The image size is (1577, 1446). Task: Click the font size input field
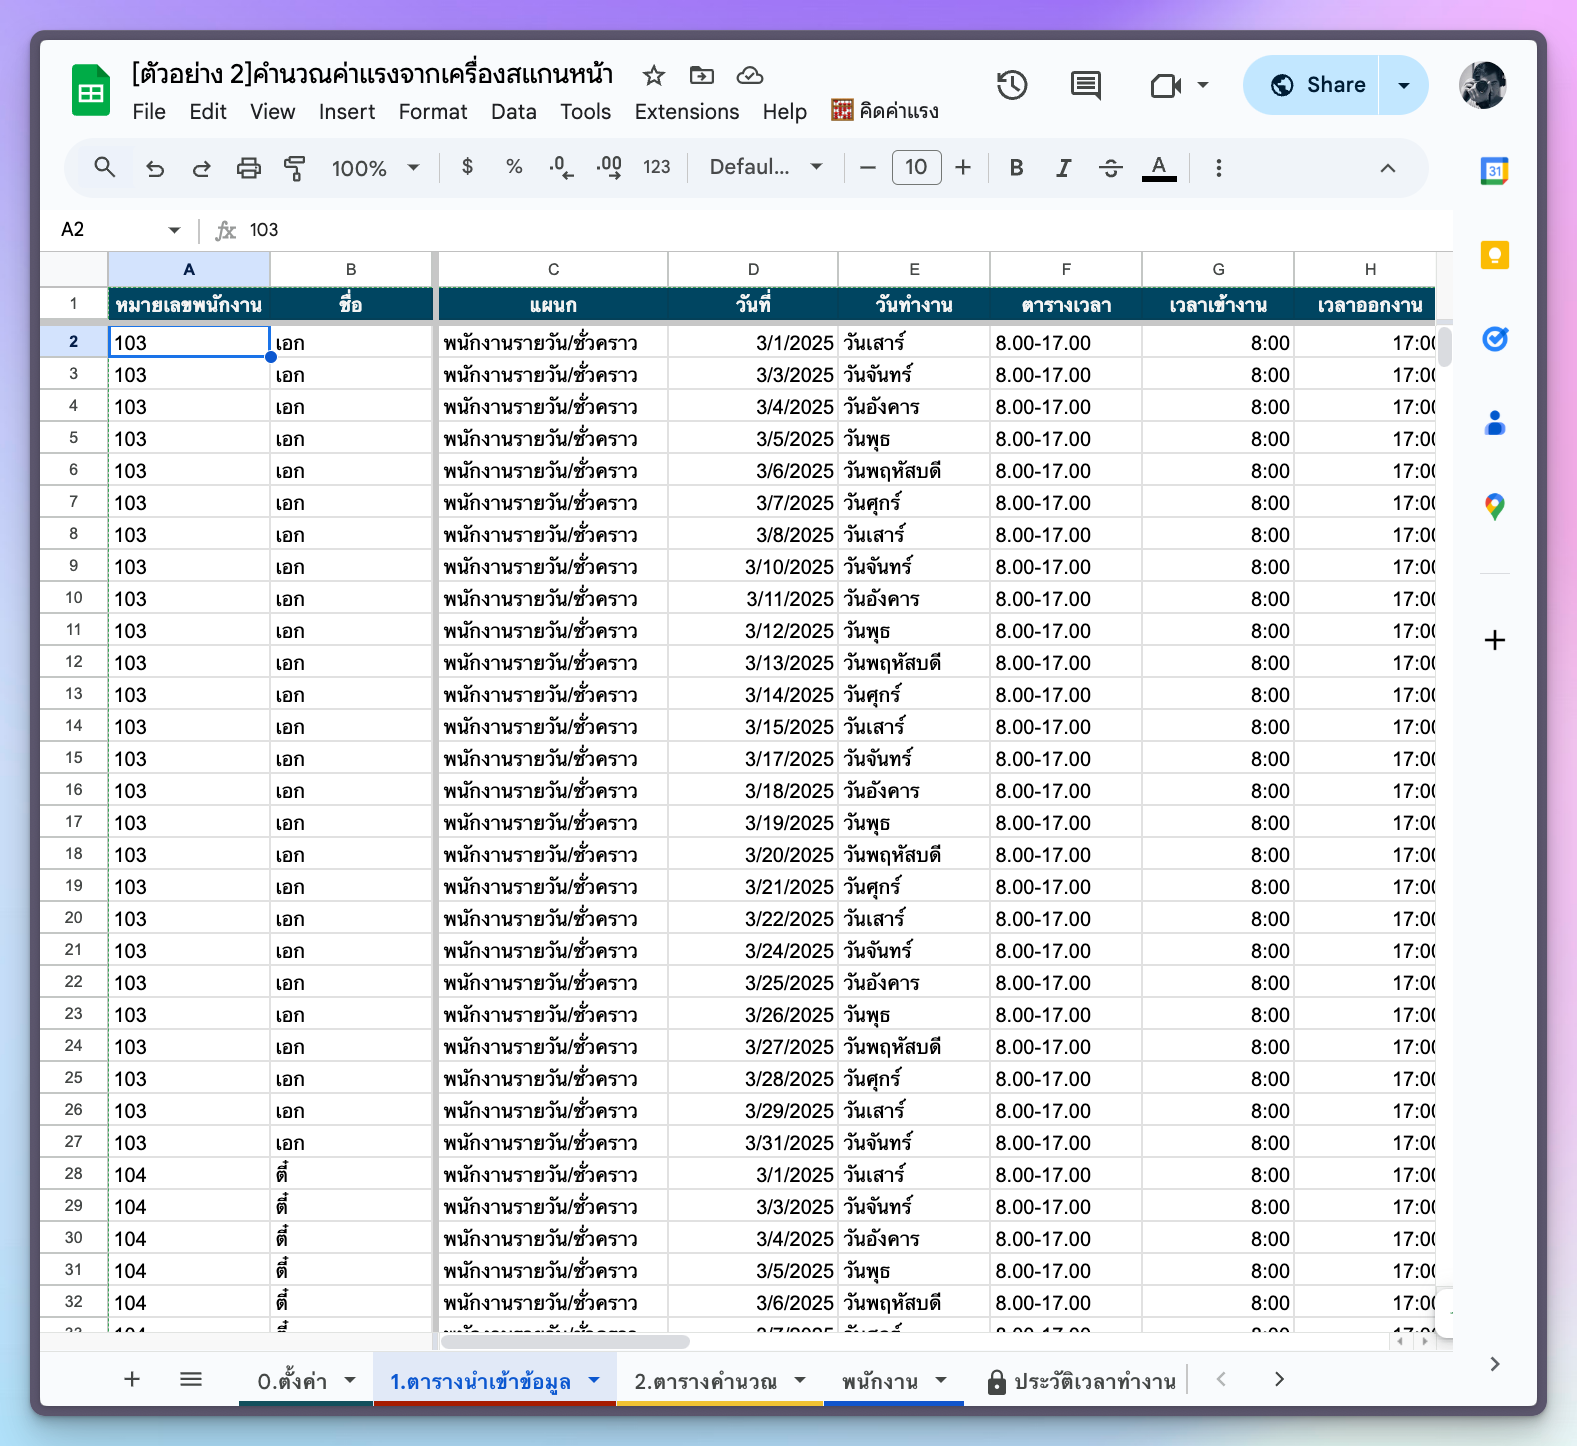pos(916,168)
